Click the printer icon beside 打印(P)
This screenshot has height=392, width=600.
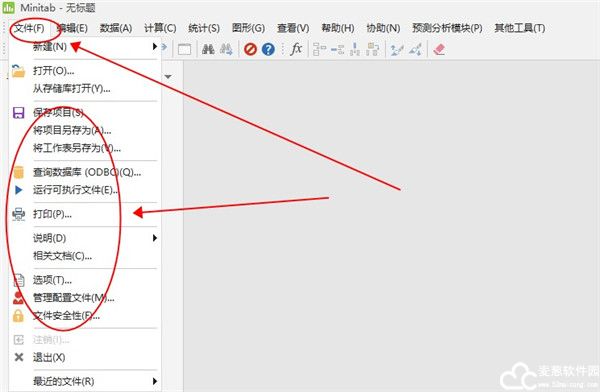click(x=18, y=214)
